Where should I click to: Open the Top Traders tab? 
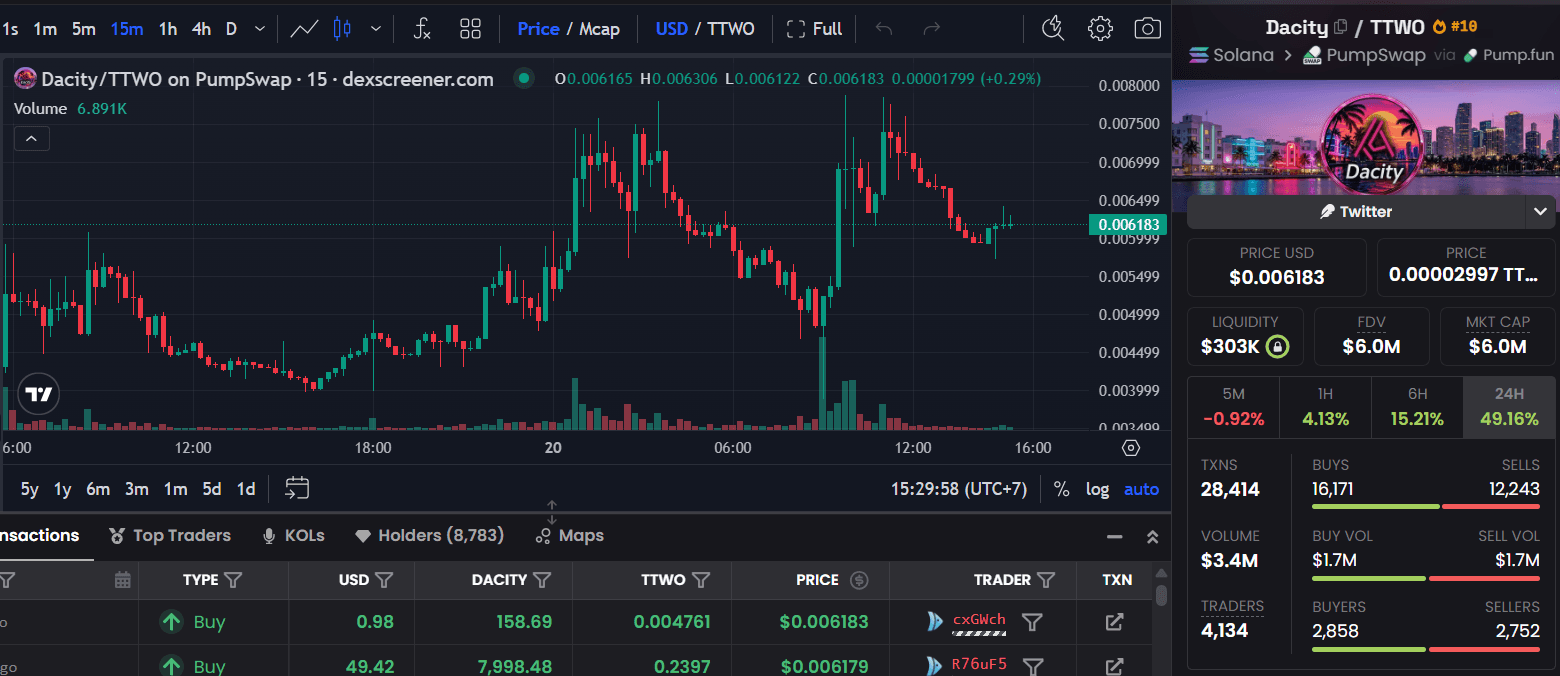pos(169,536)
